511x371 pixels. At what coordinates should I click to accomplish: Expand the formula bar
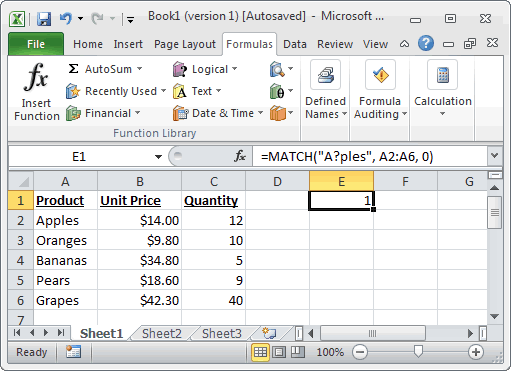pos(495,156)
